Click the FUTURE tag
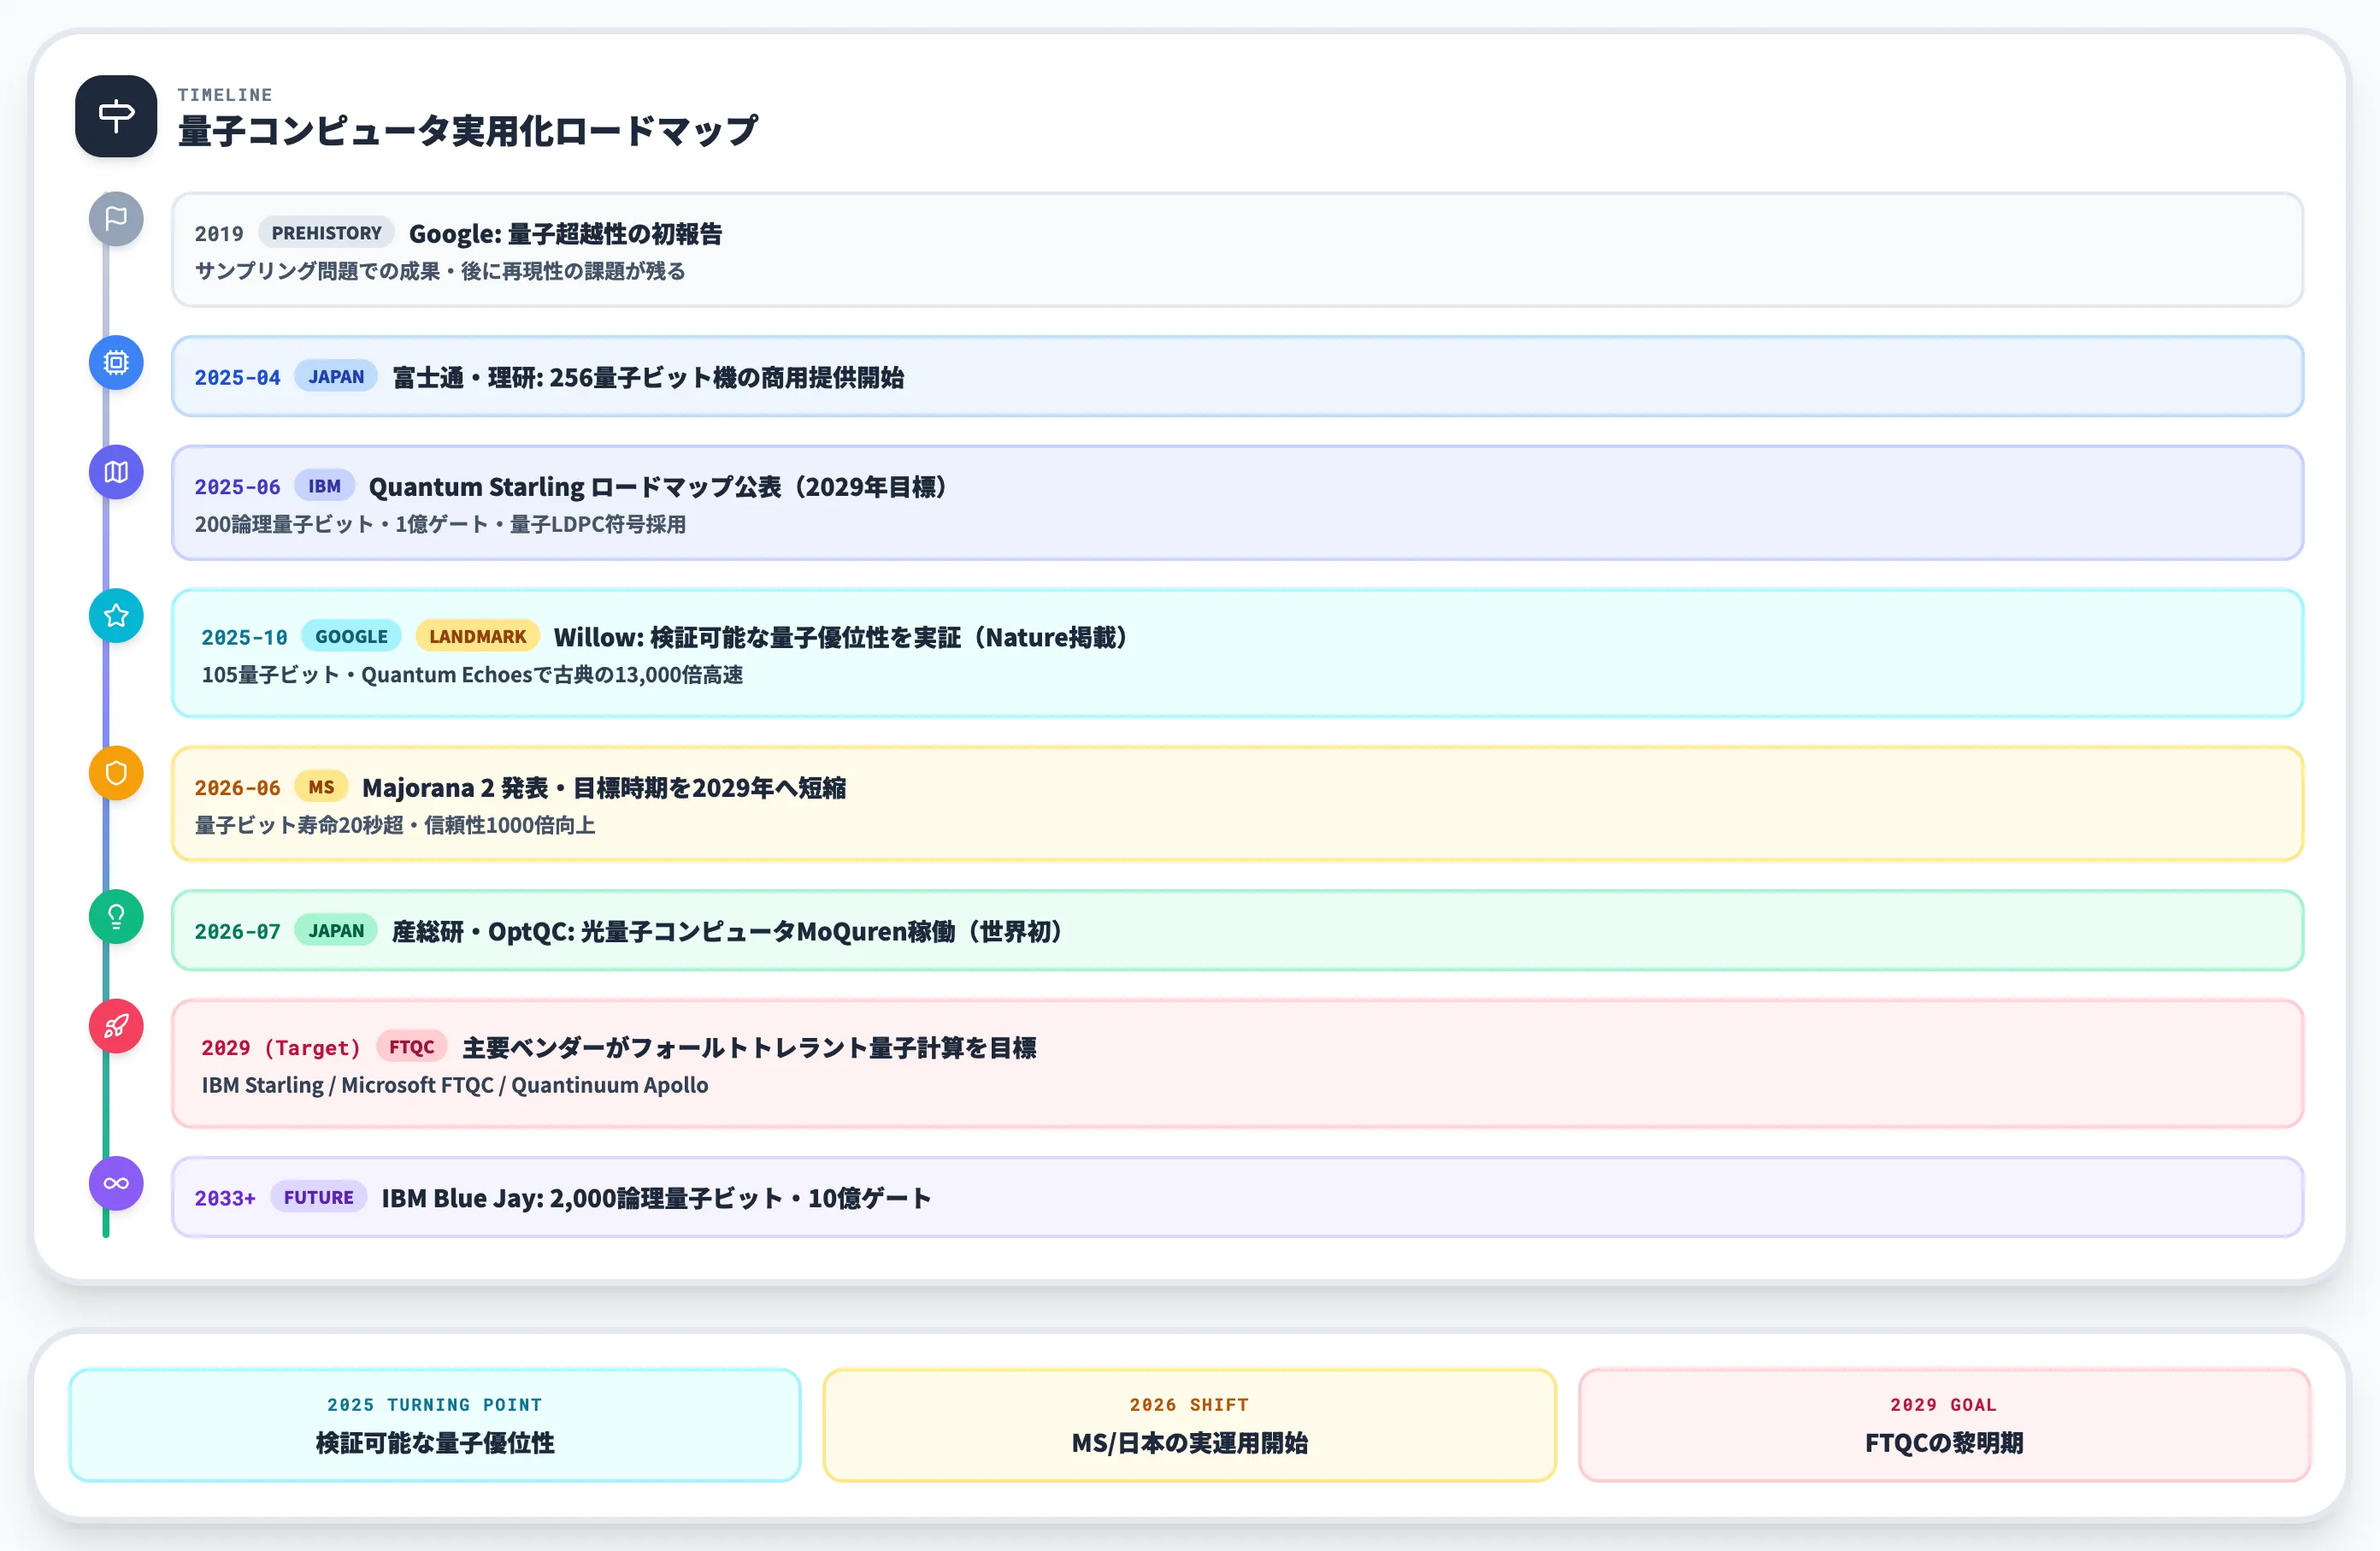2380x1551 pixels. pyautogui.click(x=318, y=1198)
